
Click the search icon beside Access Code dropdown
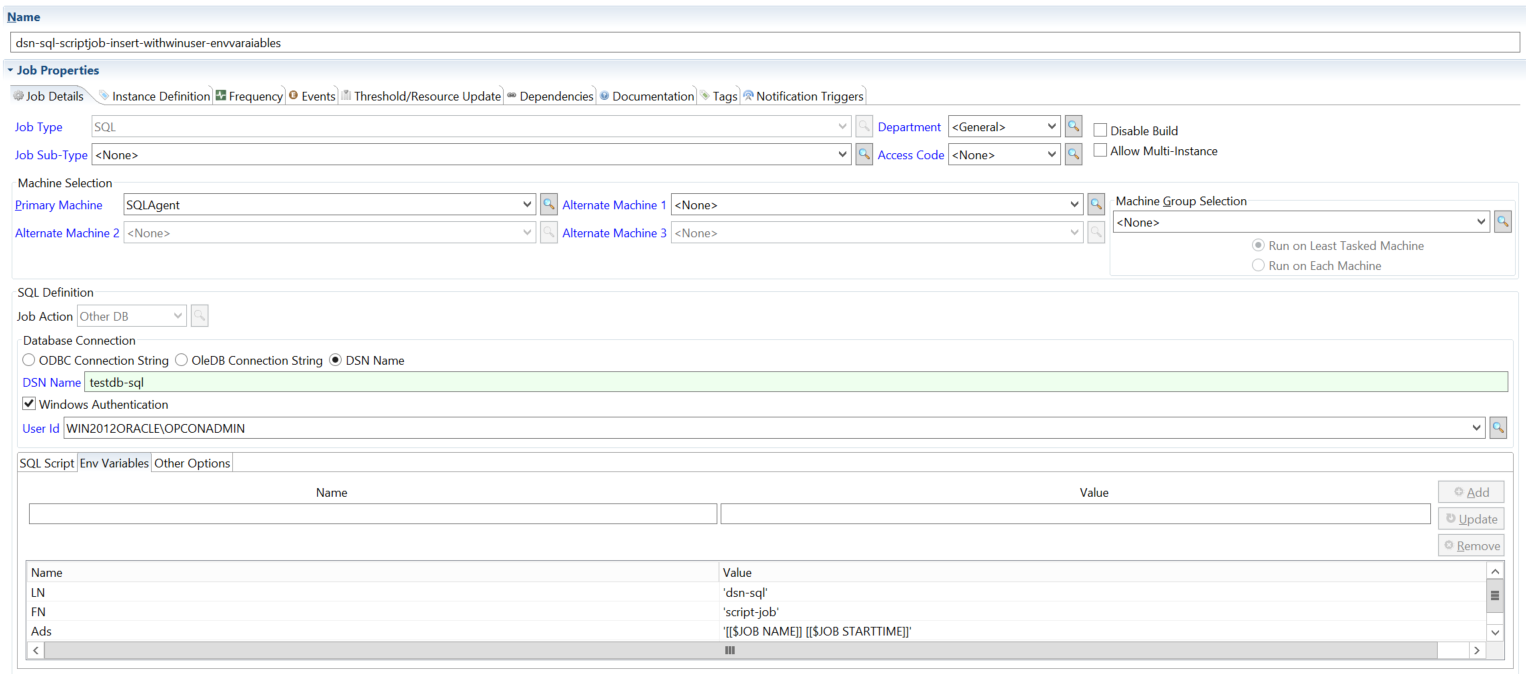1073,155
